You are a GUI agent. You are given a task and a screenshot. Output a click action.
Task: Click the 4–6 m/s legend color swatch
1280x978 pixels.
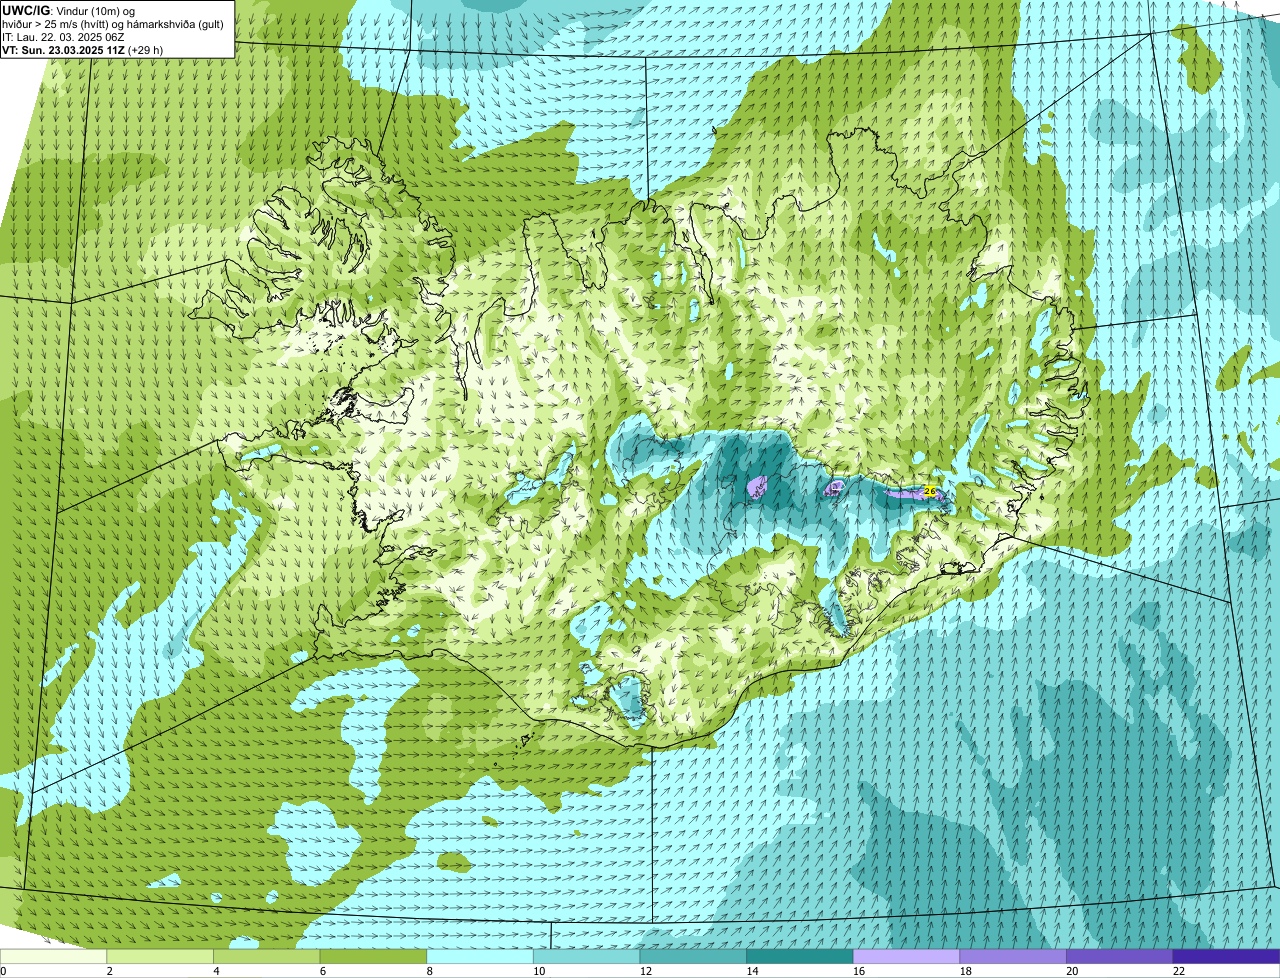267,957
